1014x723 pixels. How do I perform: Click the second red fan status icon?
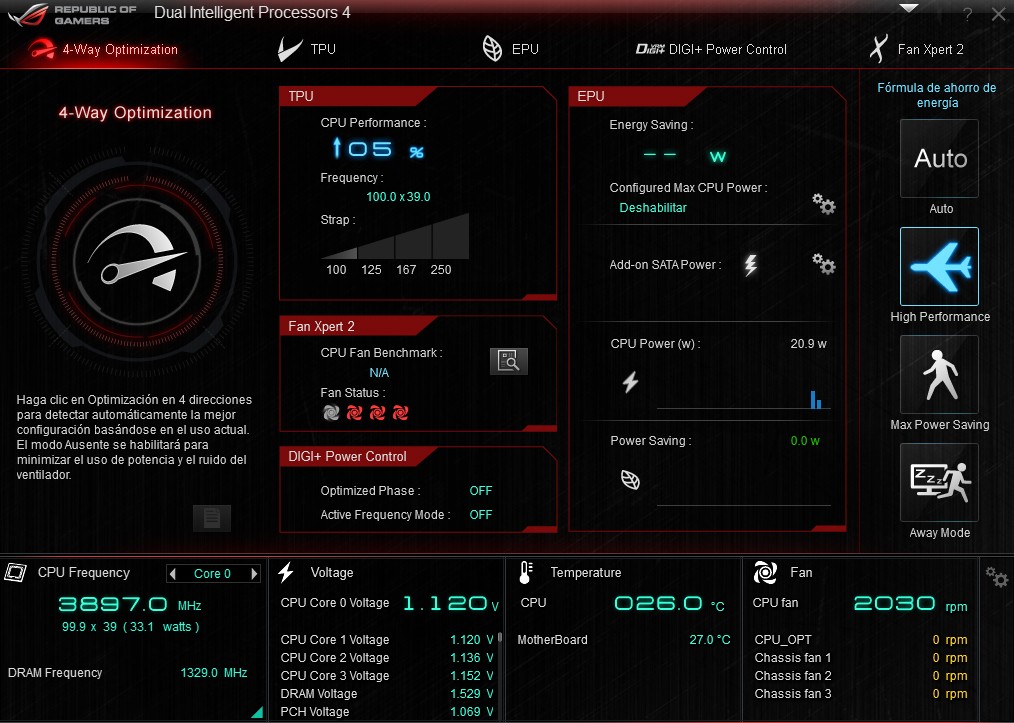coord(354,413)
